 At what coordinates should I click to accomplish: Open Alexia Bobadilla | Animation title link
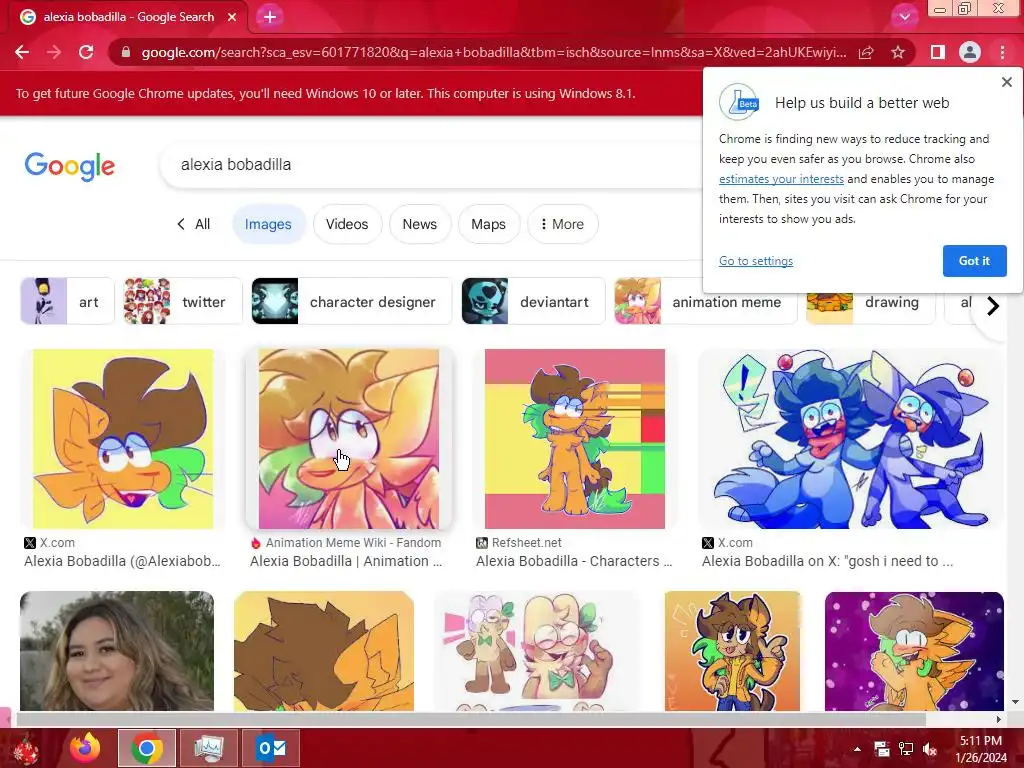pos(346,561)
